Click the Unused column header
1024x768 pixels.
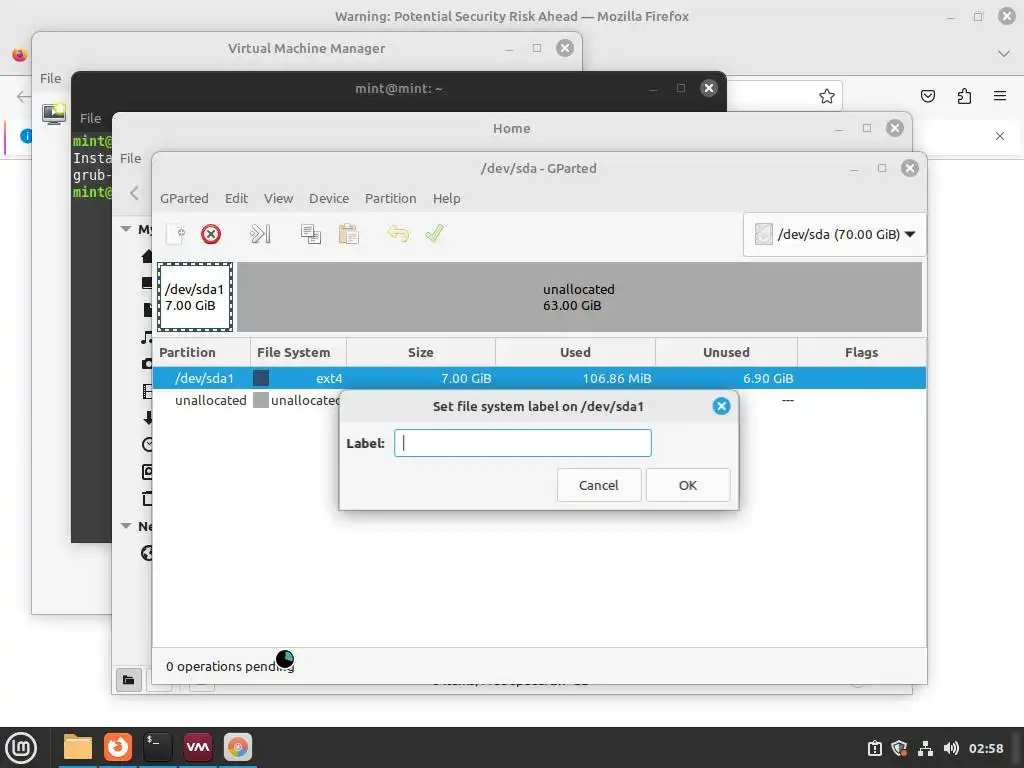pyautogui.click(x=726, y=353)
